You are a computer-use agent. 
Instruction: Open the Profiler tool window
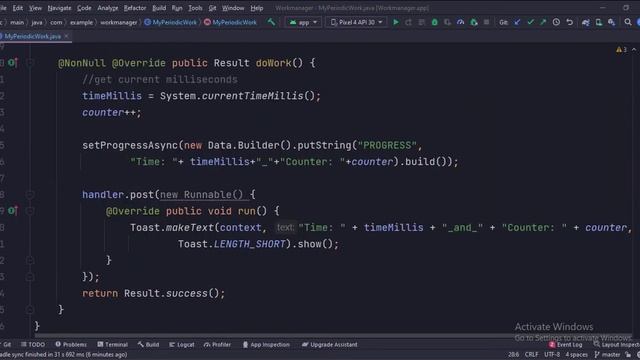[x=217, y=344]
